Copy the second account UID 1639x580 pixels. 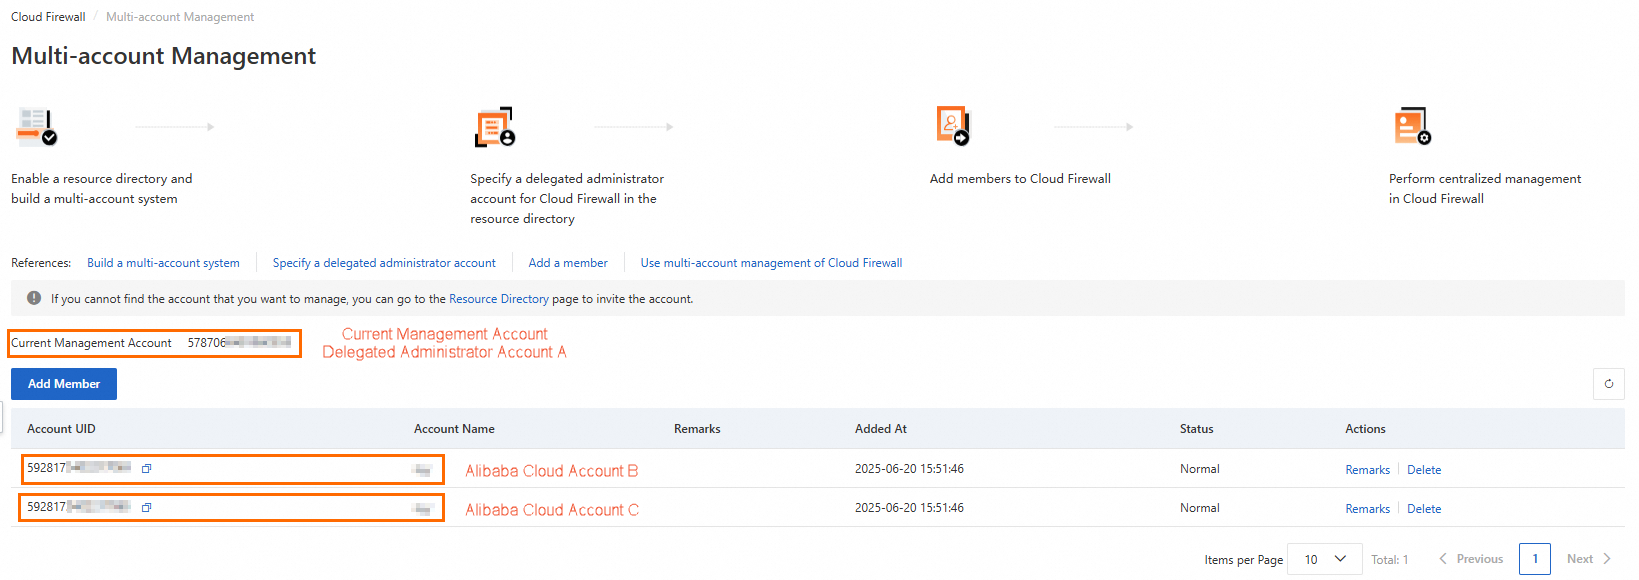point(147,507)
